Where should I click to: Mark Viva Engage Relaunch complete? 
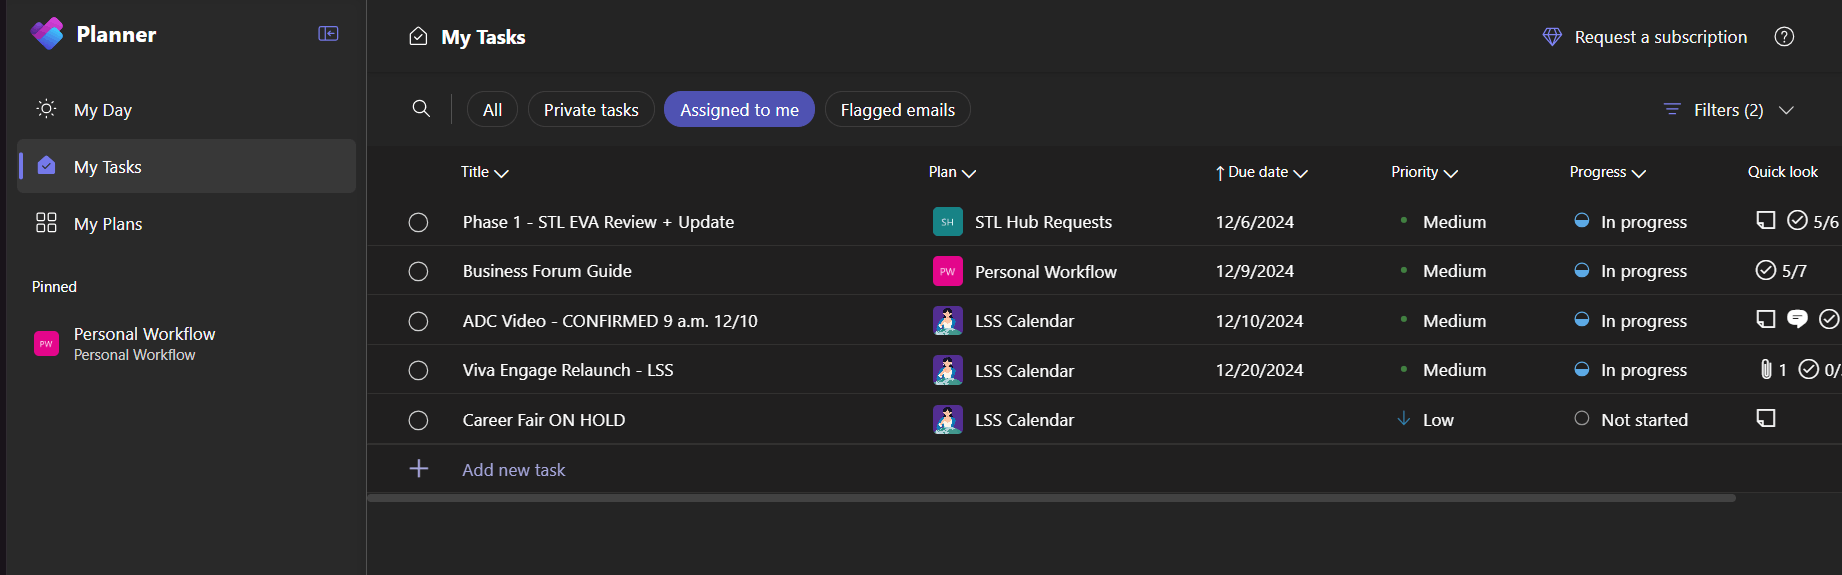click(x=418, y=370)
